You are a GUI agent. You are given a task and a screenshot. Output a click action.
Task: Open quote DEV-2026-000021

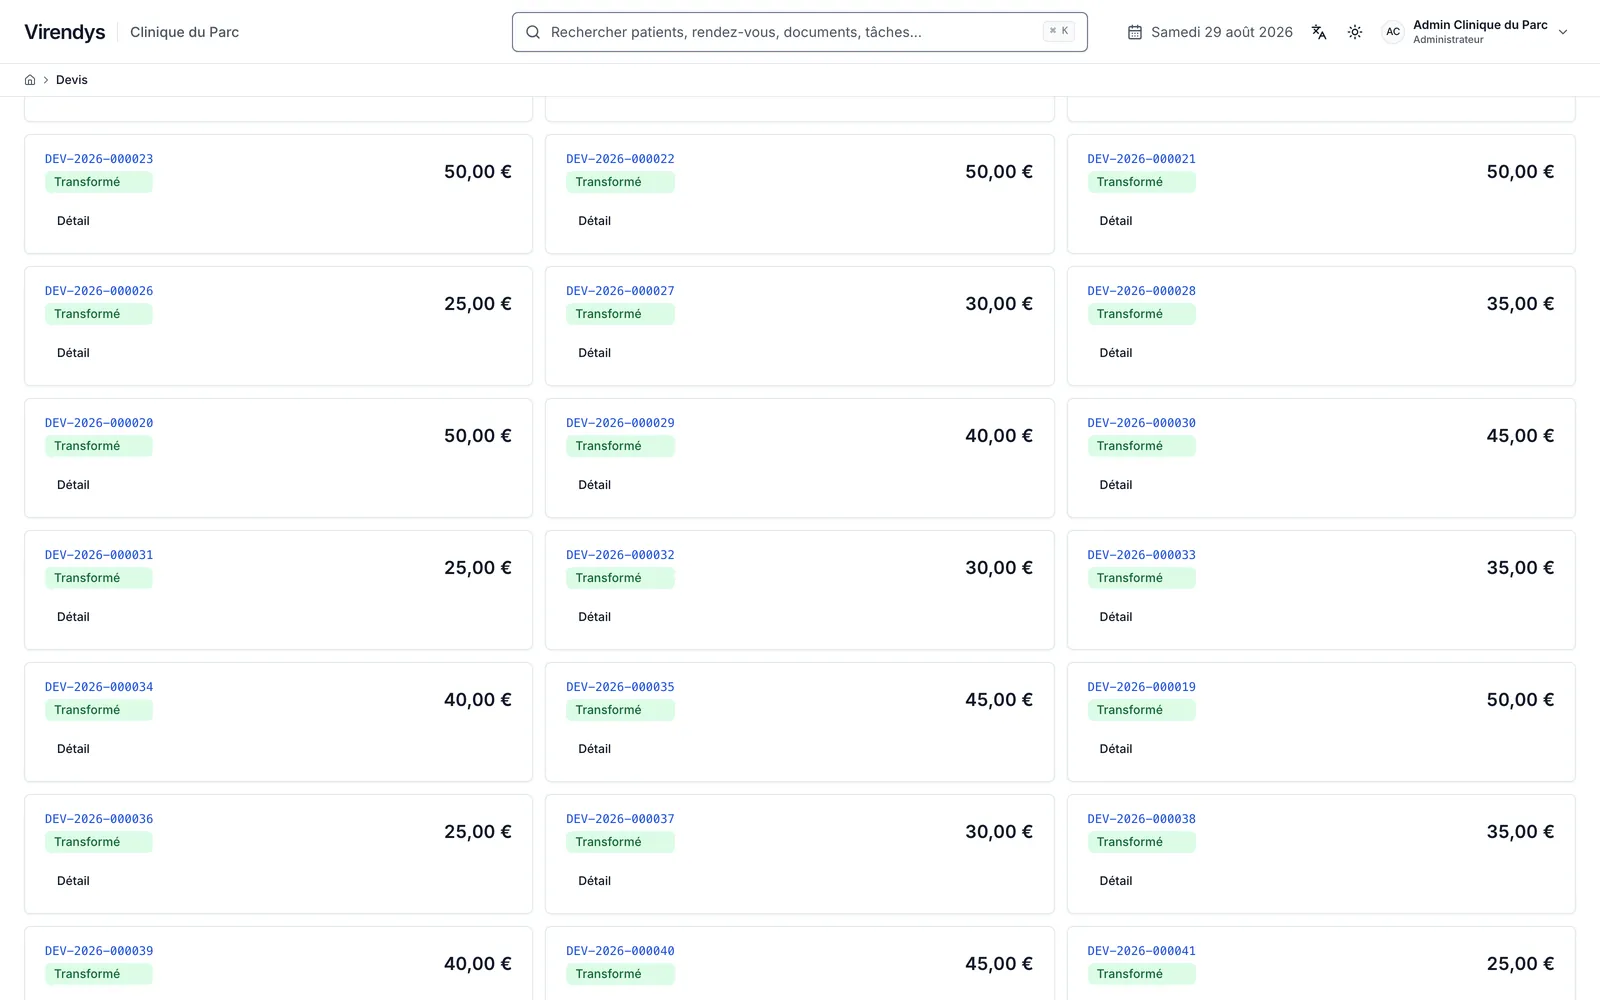coord(1141,159)
